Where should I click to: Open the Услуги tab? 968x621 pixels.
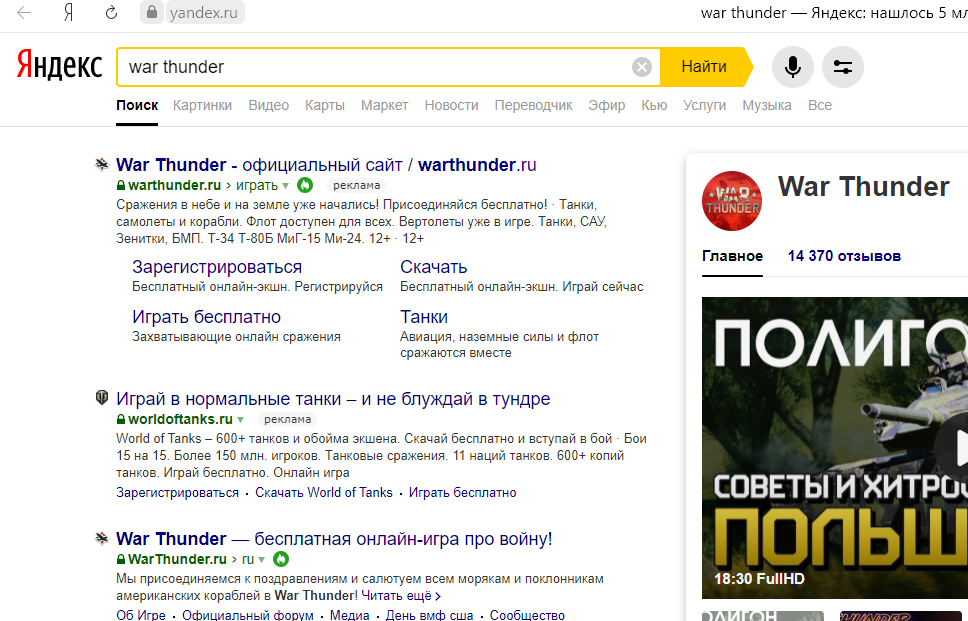point(704,106)
